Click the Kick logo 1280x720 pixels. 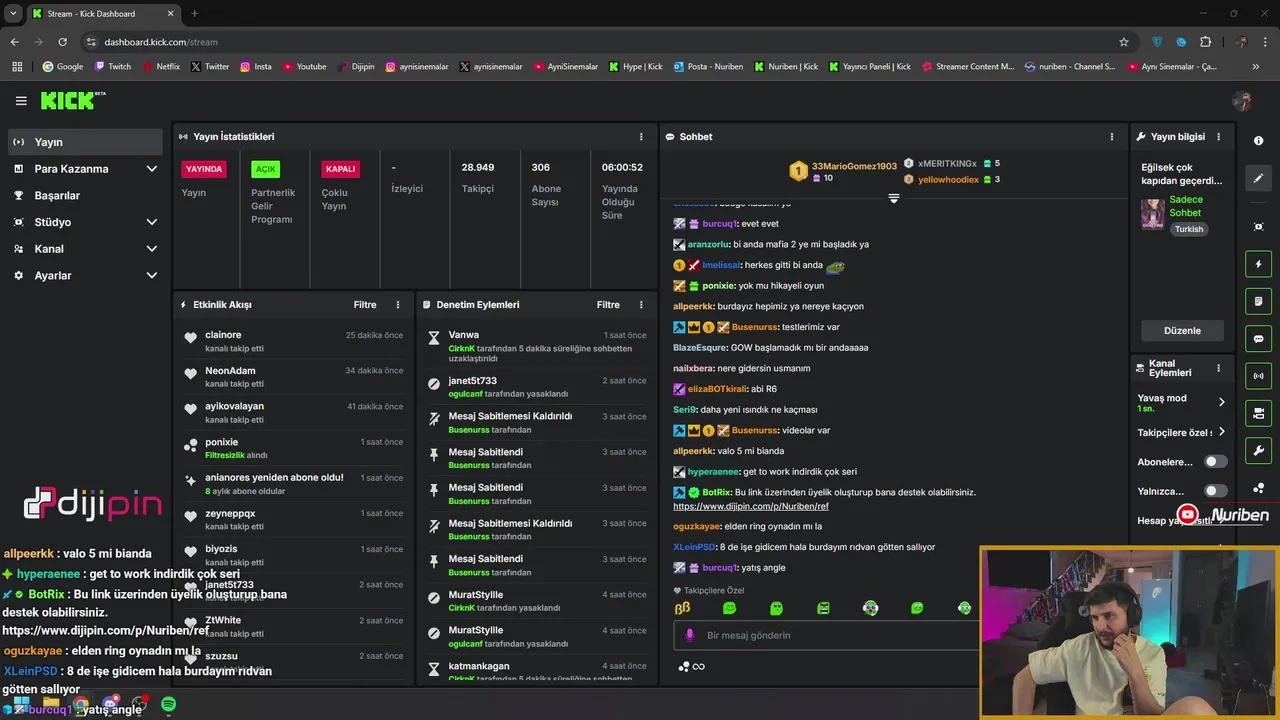[72, 100]
